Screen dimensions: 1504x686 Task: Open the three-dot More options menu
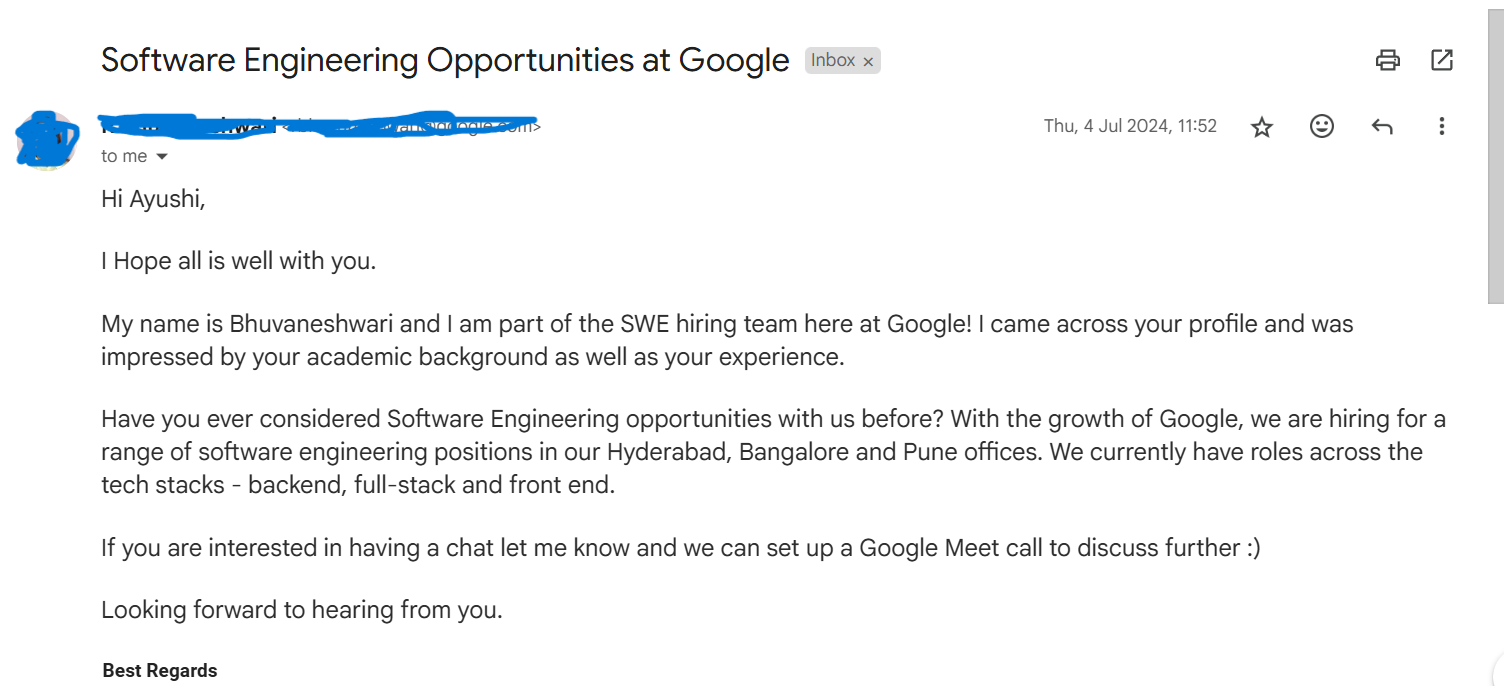[1442, 126]
